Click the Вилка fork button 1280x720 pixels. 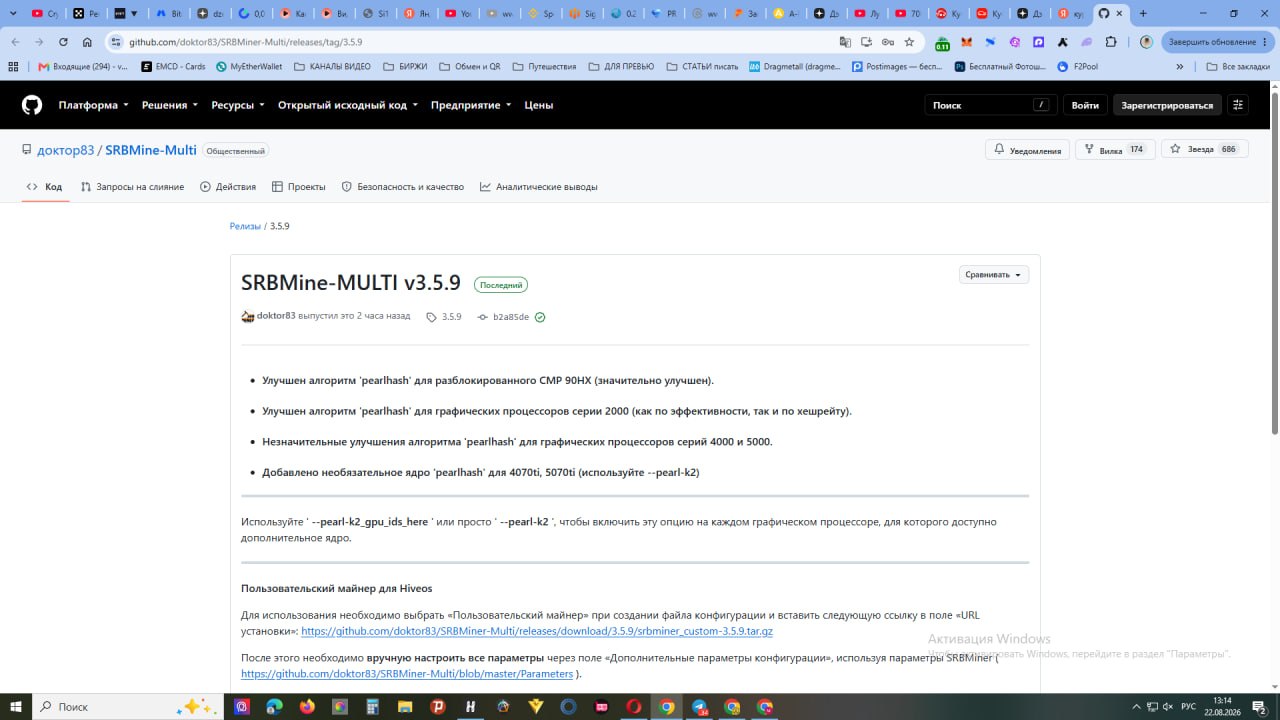(x=1115, y=150)
